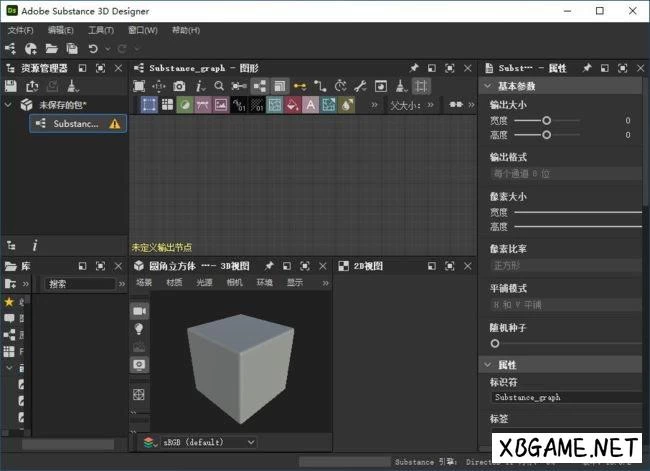This screenshot has width=650, height=471.
Task: Select the Substance graph item in explorer
Action: coord(77,123)
